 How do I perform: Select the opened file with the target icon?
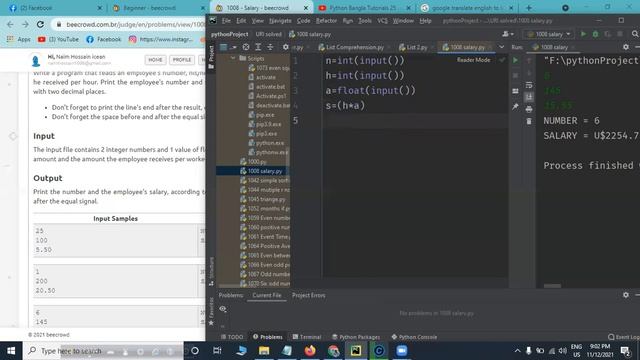point(246,47)
